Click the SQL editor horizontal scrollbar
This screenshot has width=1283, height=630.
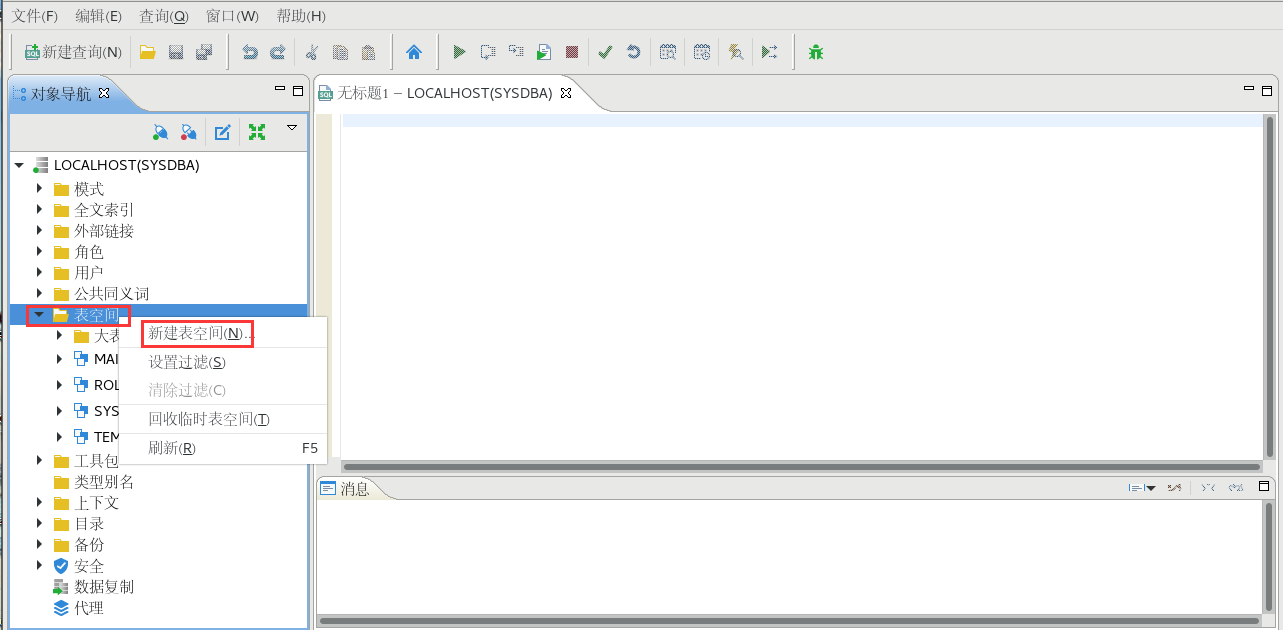(801, 466)
